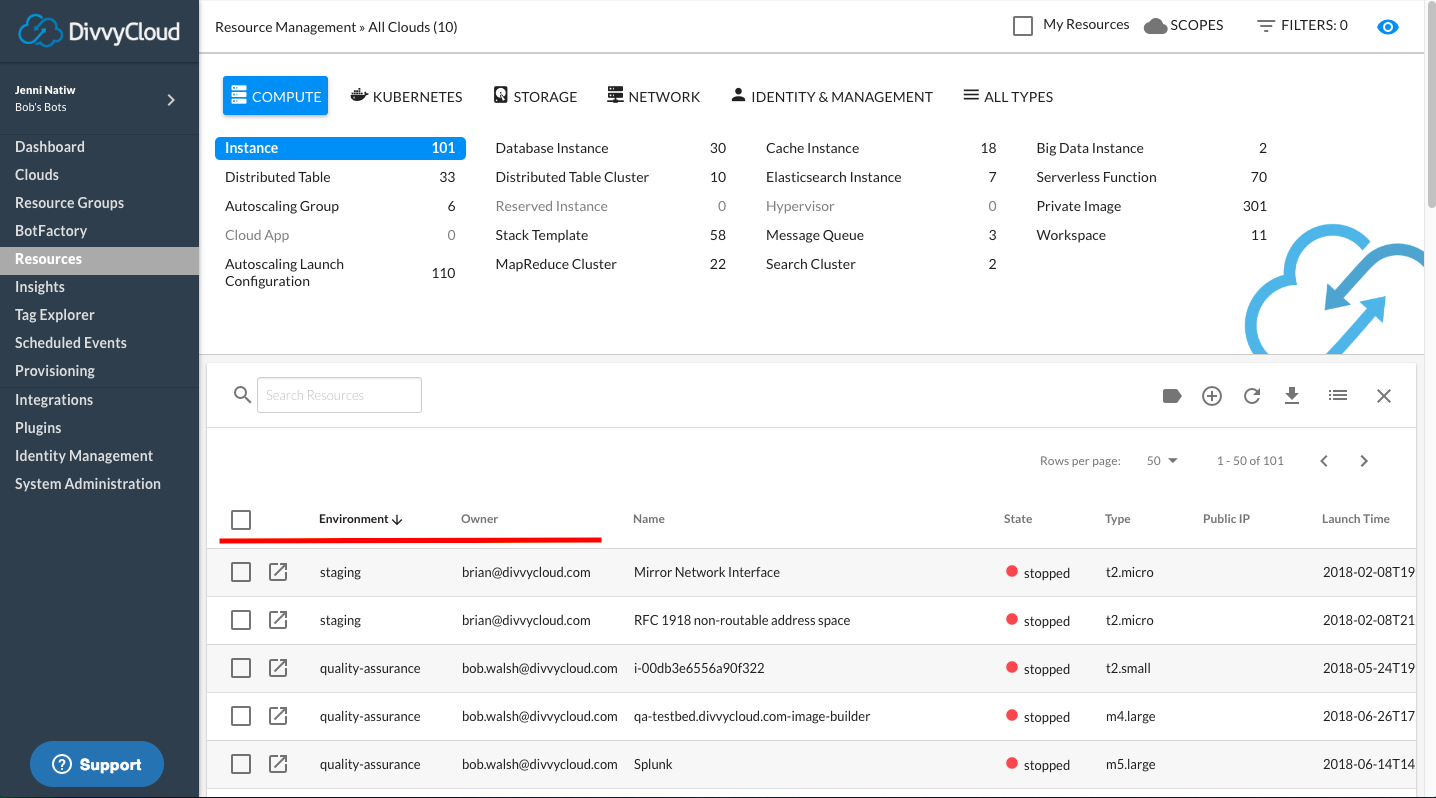Download the resource list

click(x=1292, y=396)
